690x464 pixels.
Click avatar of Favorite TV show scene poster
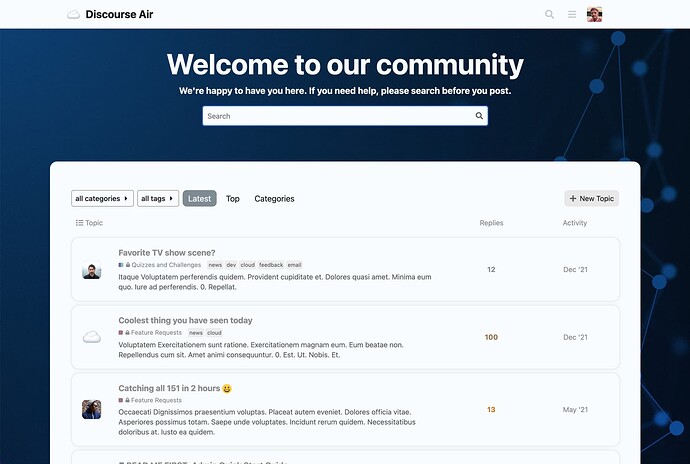pyautogui.click(x=91, y=270)
